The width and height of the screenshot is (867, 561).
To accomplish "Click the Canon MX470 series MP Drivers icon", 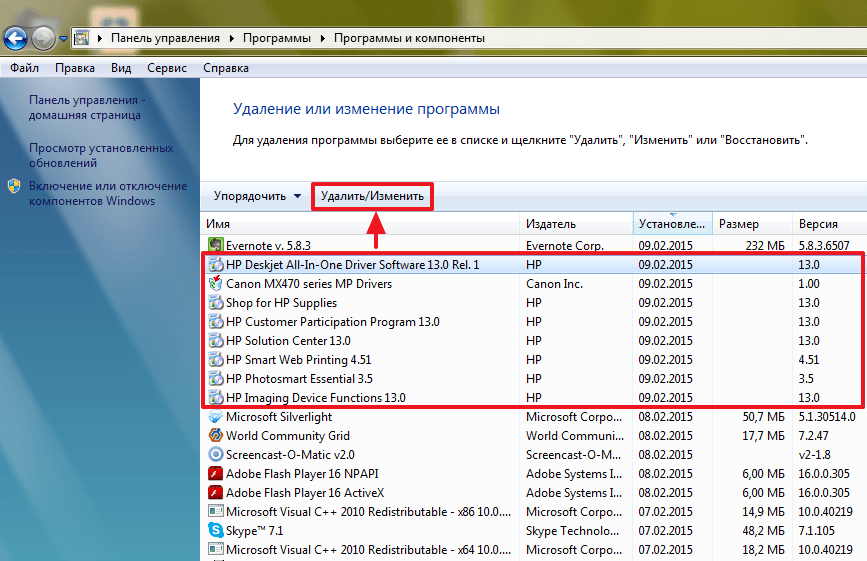I will coord(216,283).
